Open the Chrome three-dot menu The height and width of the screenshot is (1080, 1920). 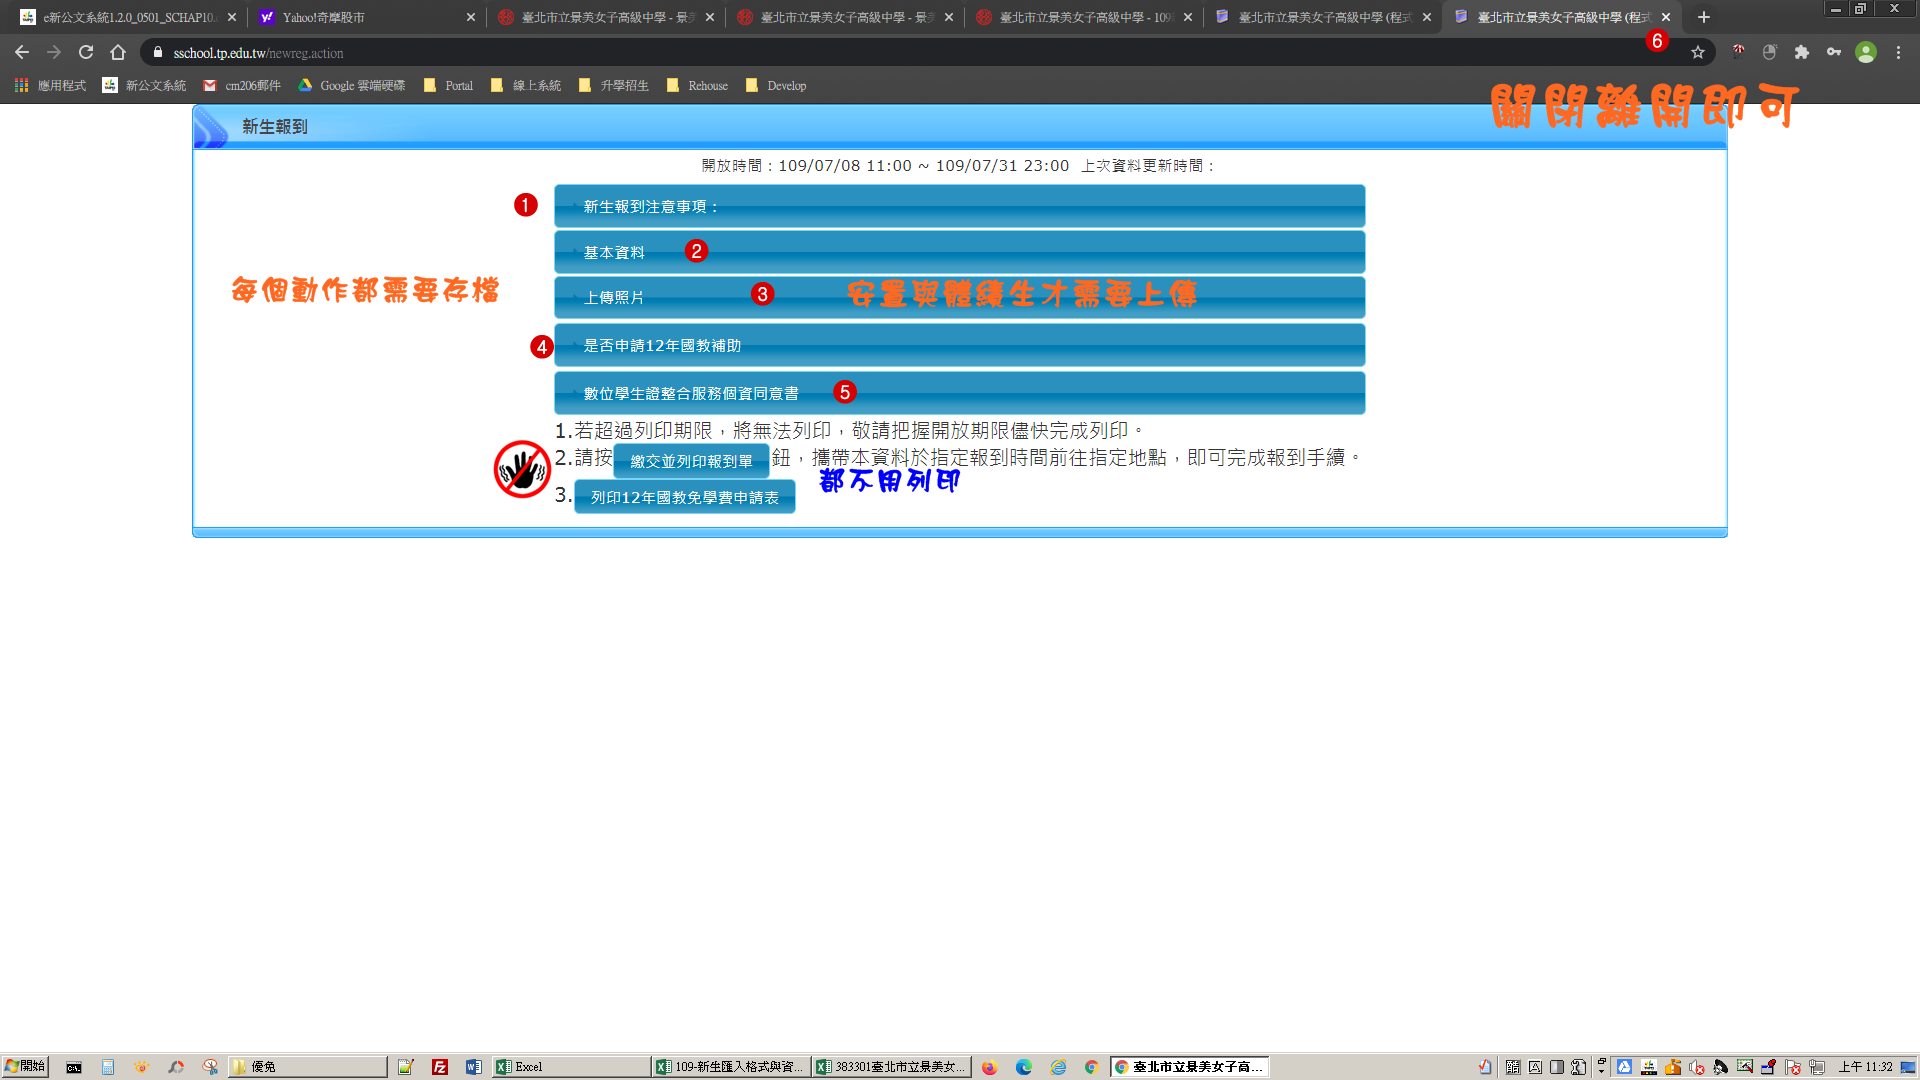click(x=1898, y=53)
